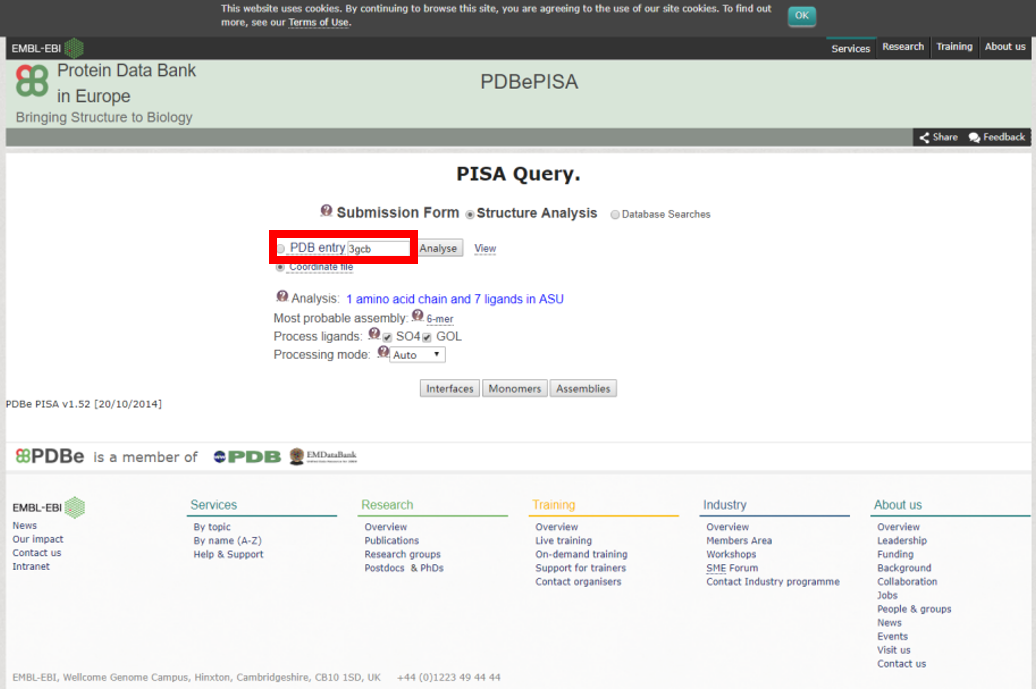Open Our impact footer link
Screen dimensions: 1036x693
[x=38, y=540]
